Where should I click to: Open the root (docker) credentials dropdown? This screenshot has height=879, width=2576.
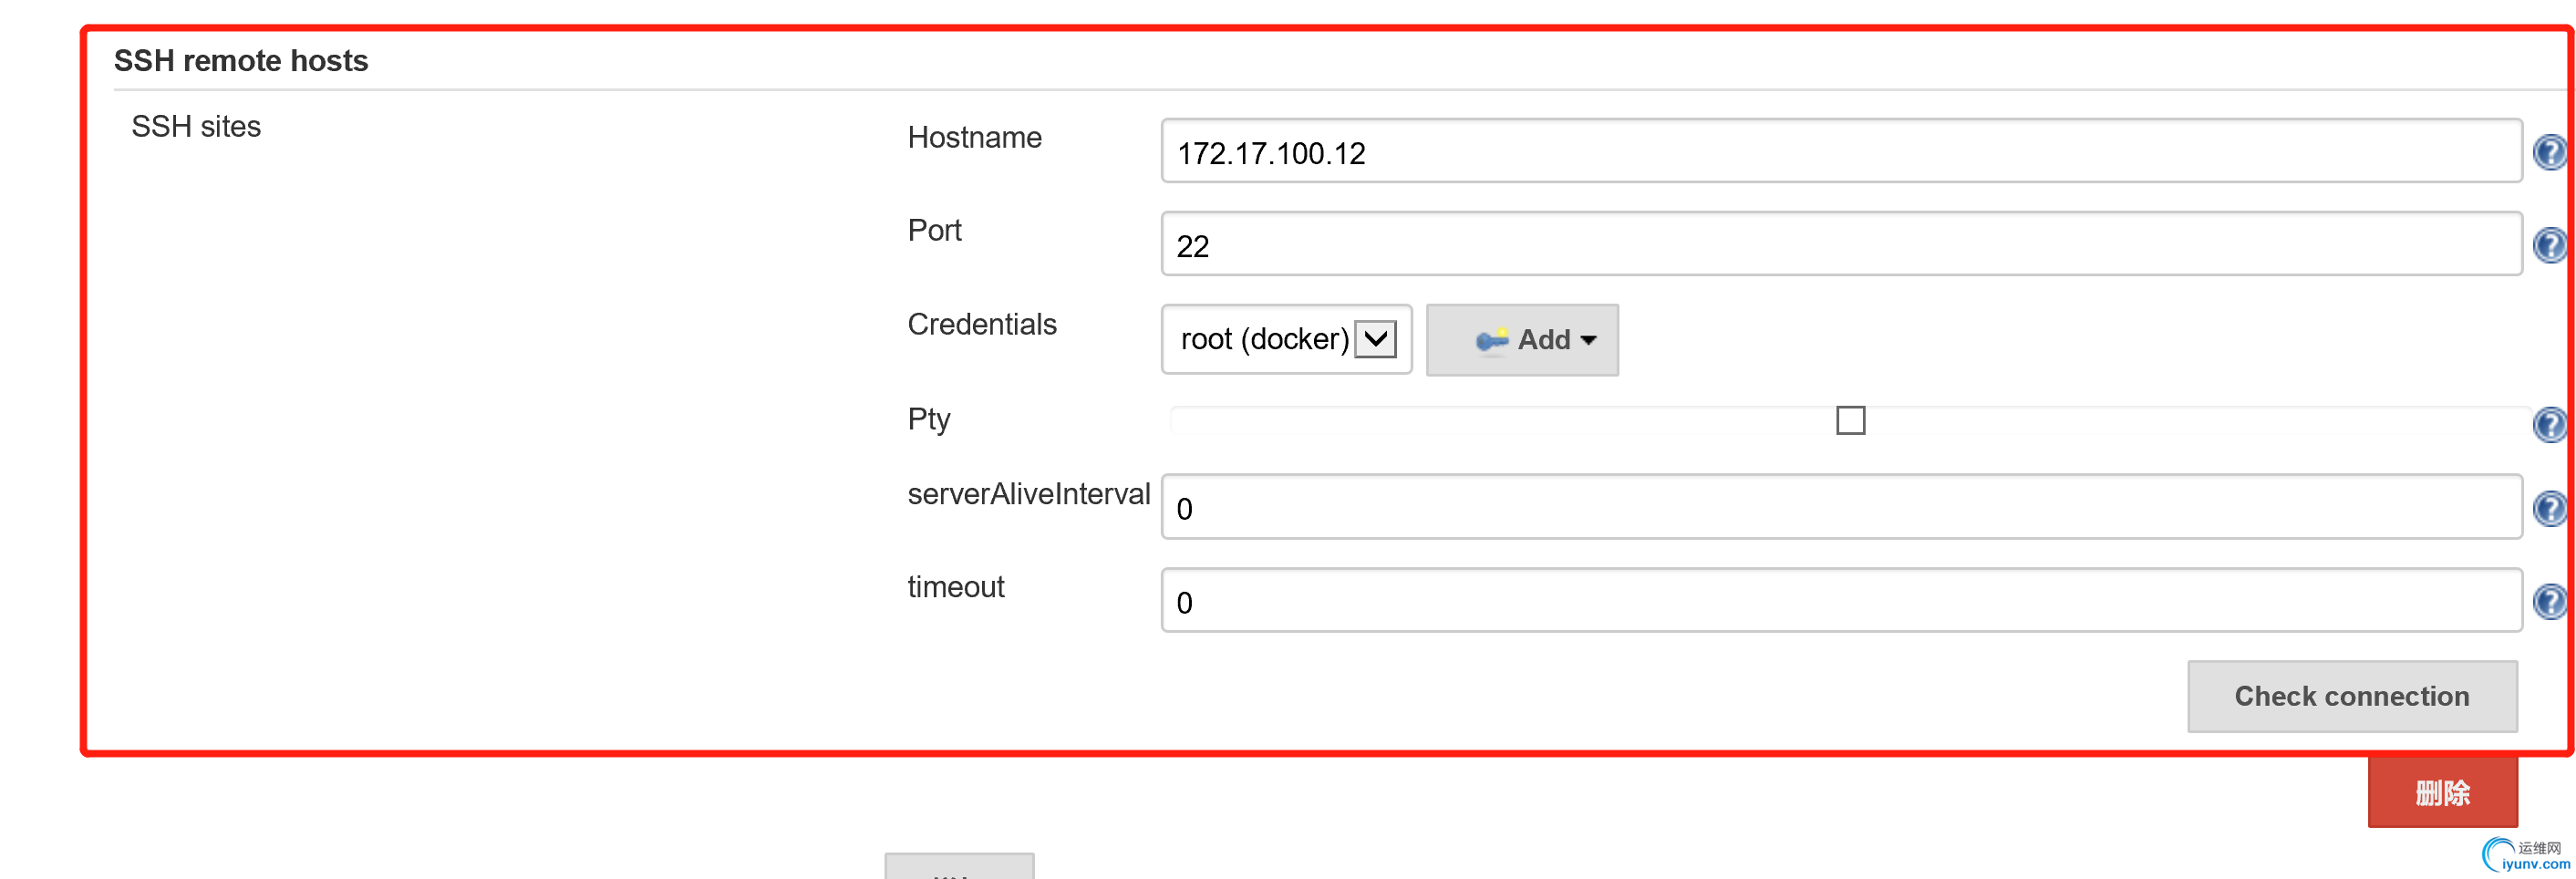click(x=1286, y=340)
